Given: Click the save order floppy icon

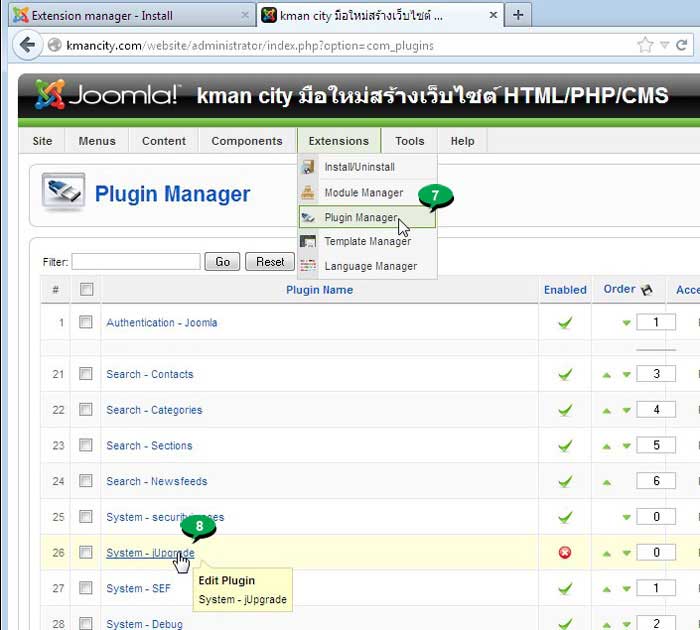Looking at the screenshot, I should coord(646,290).
